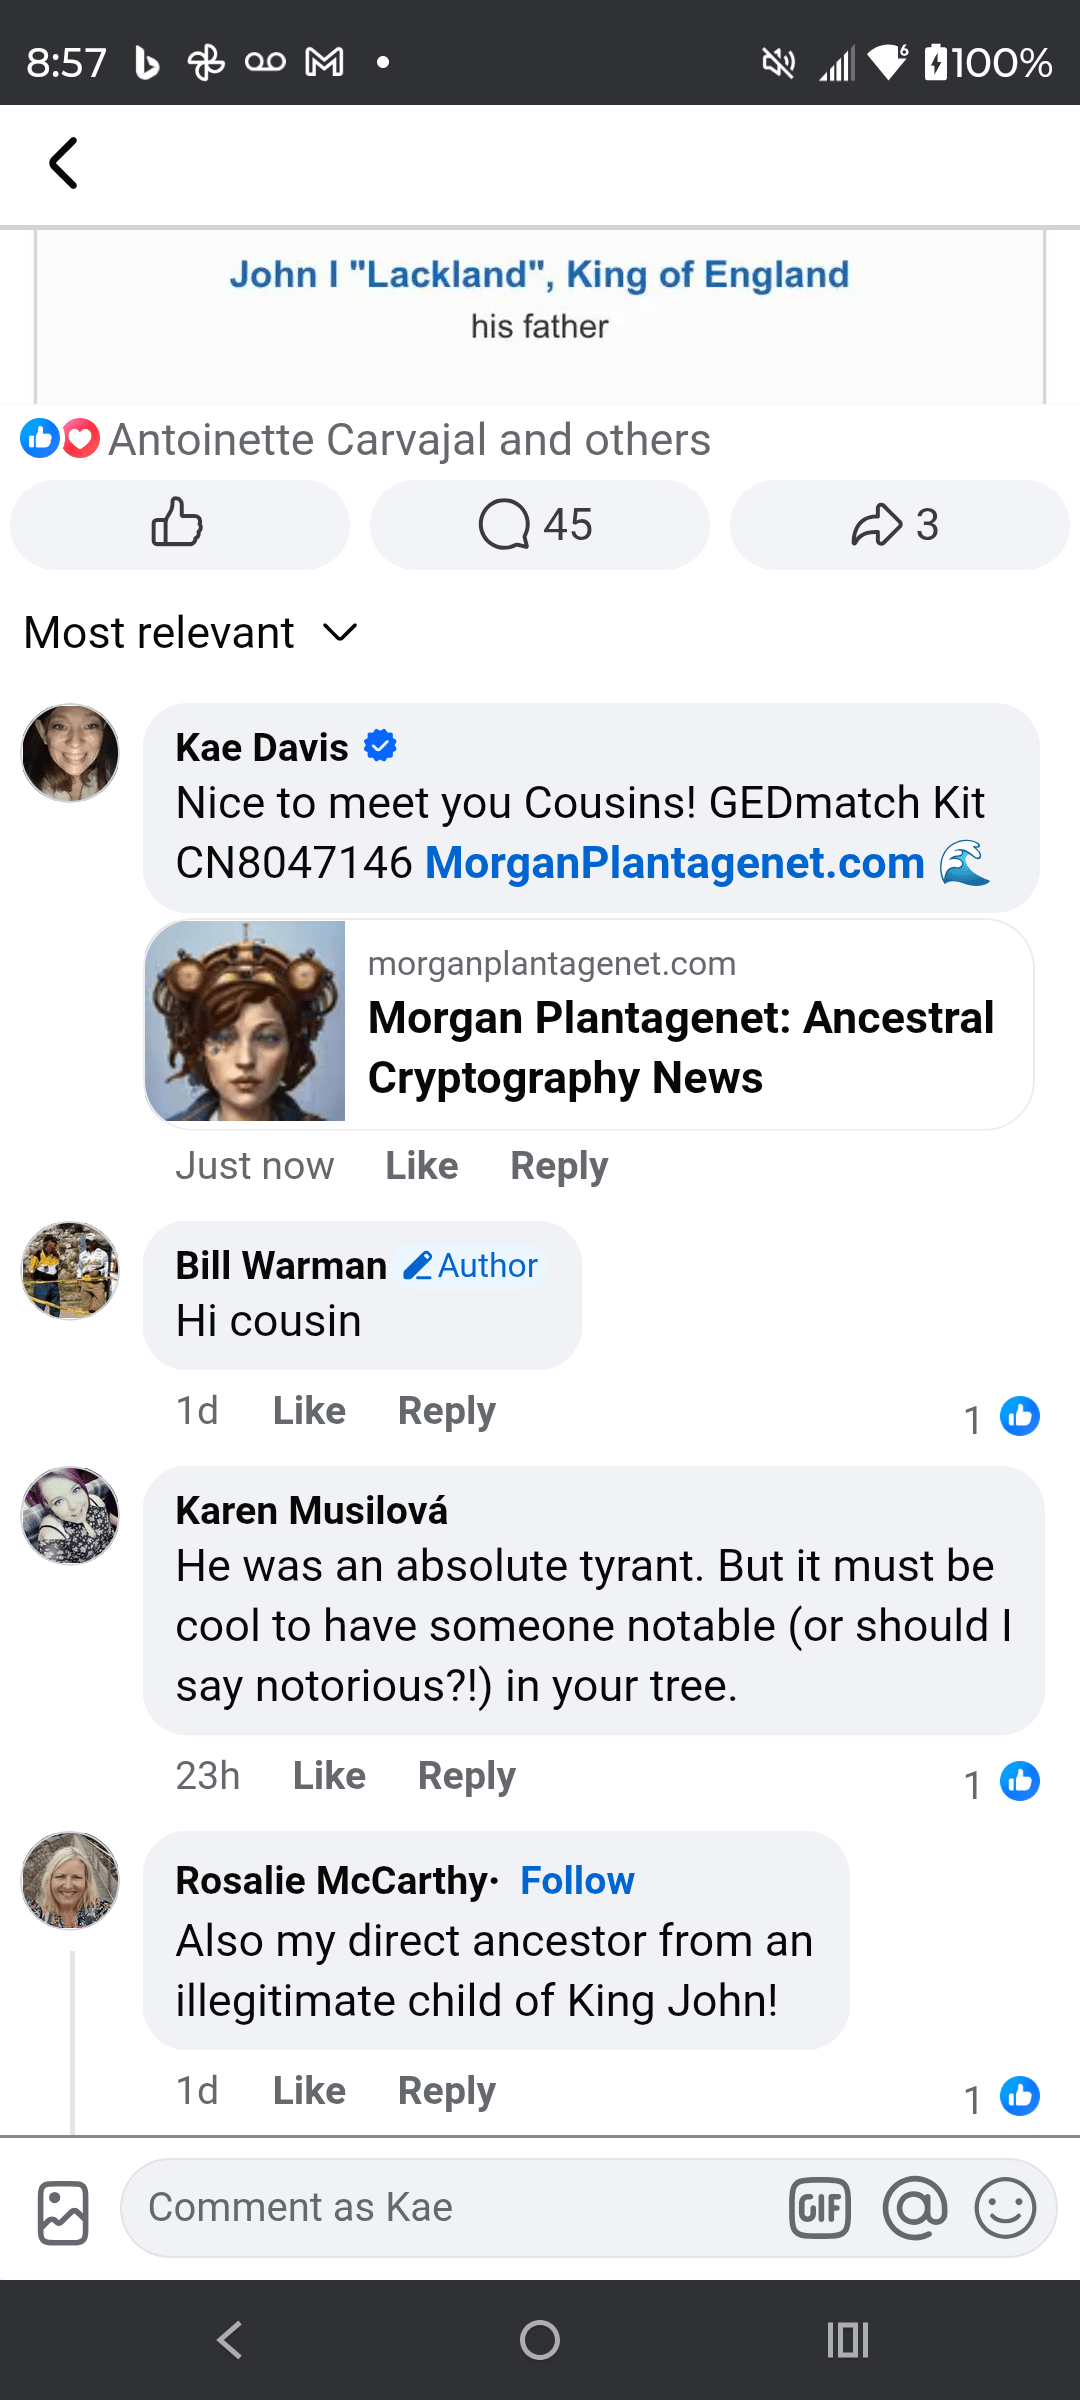This screenshot has width=1080, height=2400.
Task: Tap the photo attachment icon
Action: [x=61, y=2211]
